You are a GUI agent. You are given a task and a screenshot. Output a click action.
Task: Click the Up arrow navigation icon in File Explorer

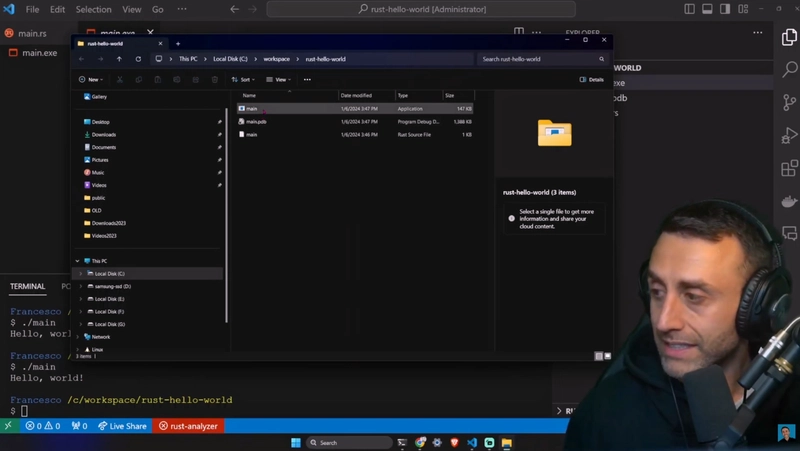119,59
